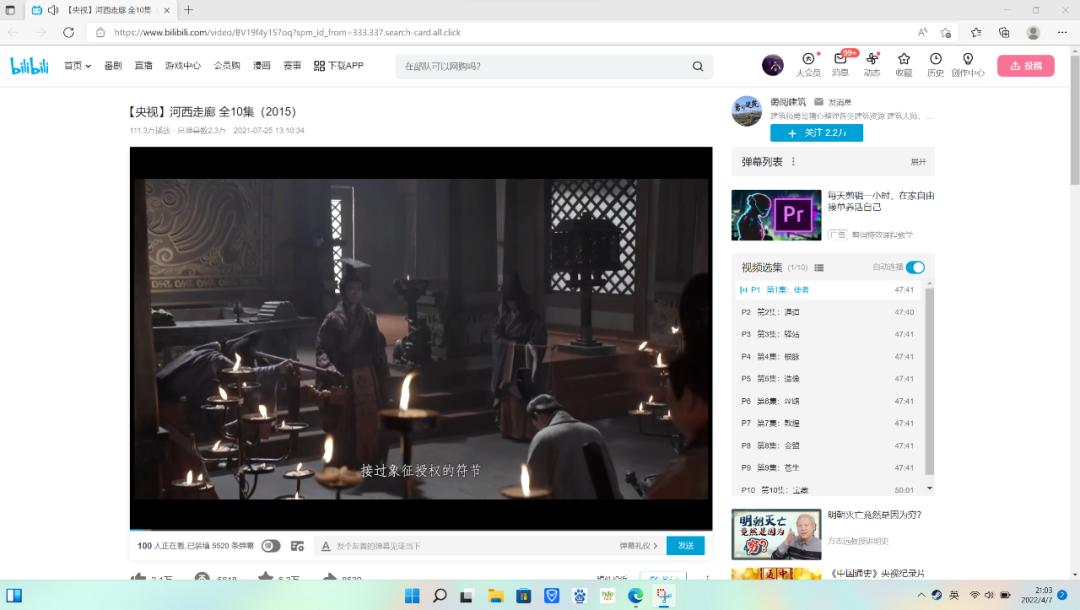Viewport: 1080px width, 610px height.
Task: Go to 直播 in the top navigation
Action: pos(143,66)
